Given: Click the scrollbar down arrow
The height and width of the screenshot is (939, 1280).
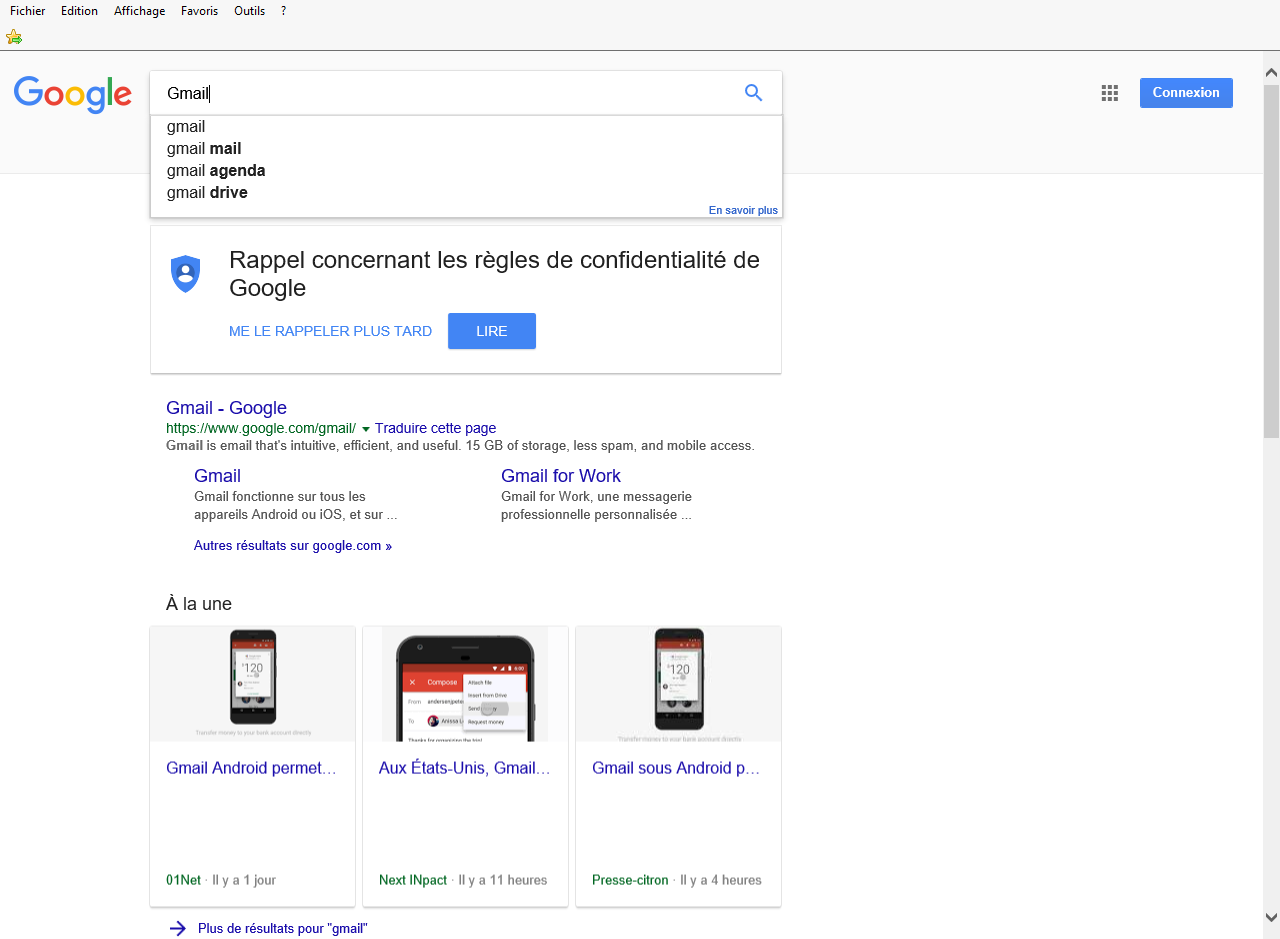Looking at the screenshot, I should tap(1271, 917).
